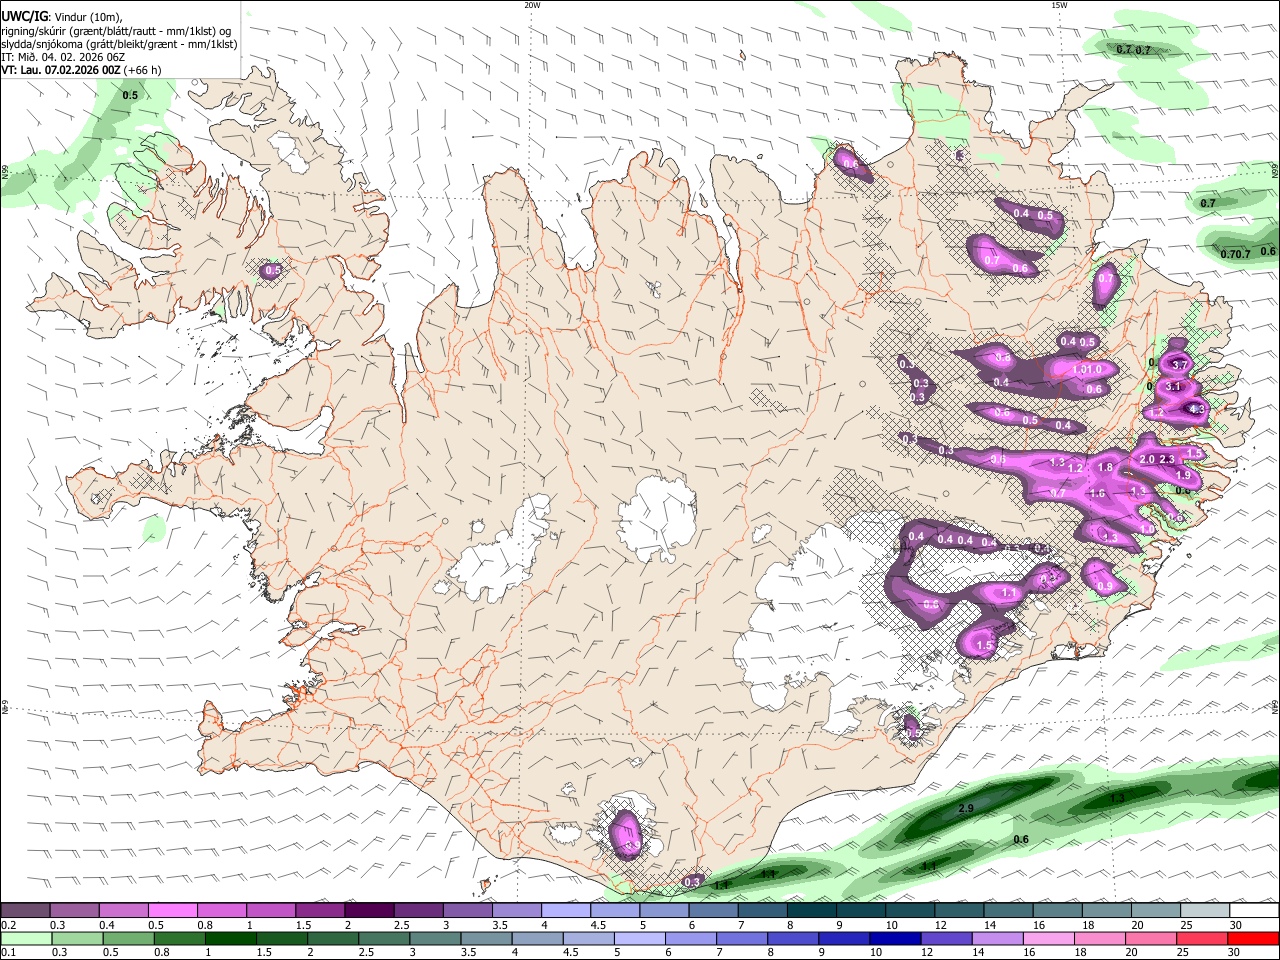This screenshot has width=1280, height=960.
Task: Click the 2.3 snowfall value in the east
Action: [x=1167, y=459]
